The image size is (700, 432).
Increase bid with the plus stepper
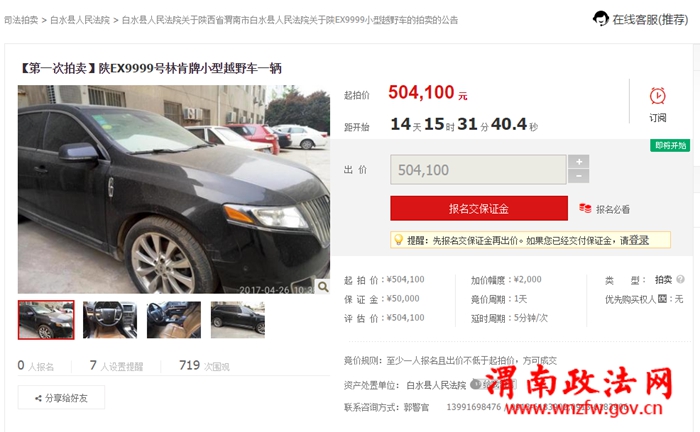pos(579,162)
